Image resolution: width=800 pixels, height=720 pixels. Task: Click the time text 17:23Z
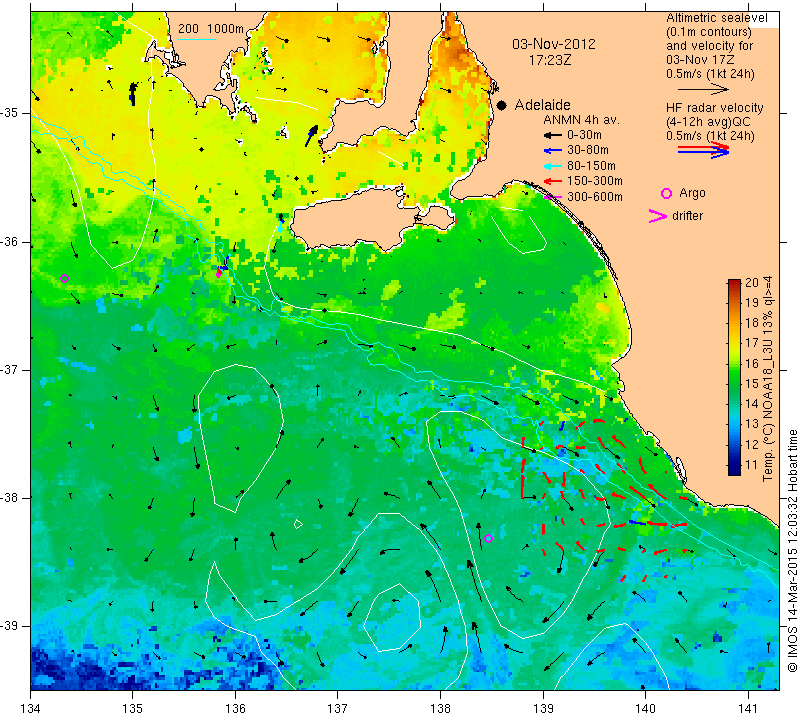549,60
